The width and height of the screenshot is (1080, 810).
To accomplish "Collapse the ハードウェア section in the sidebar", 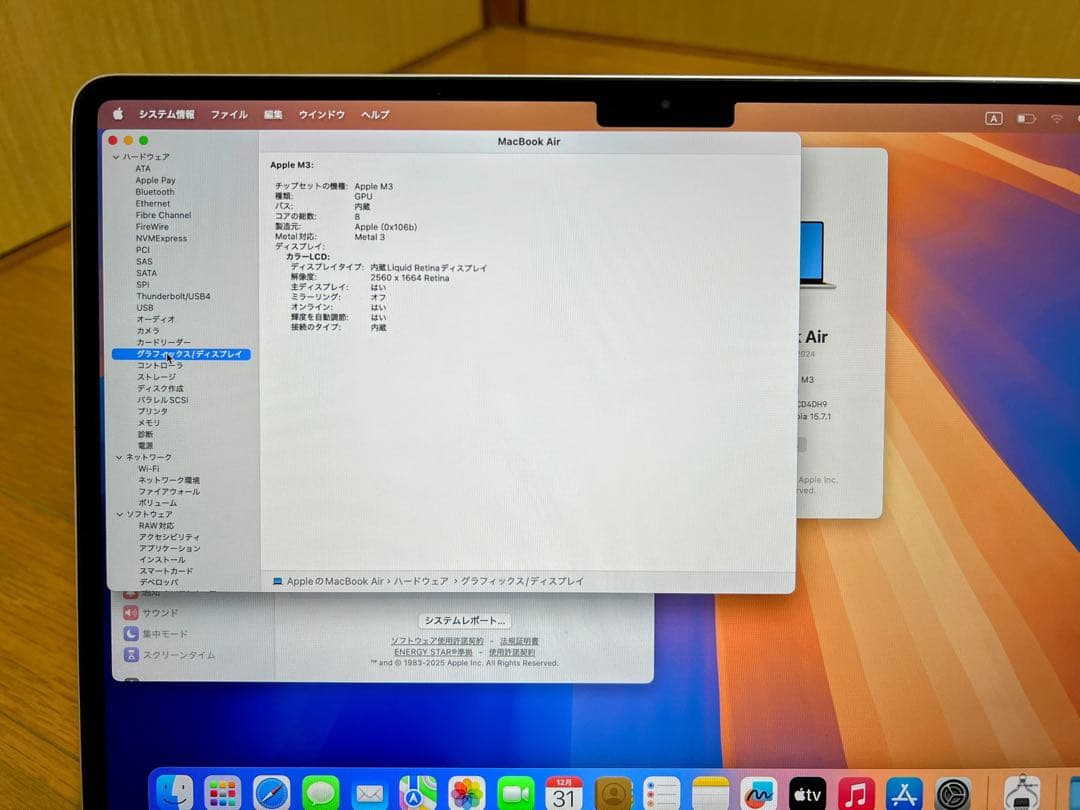I will [117, 157].
